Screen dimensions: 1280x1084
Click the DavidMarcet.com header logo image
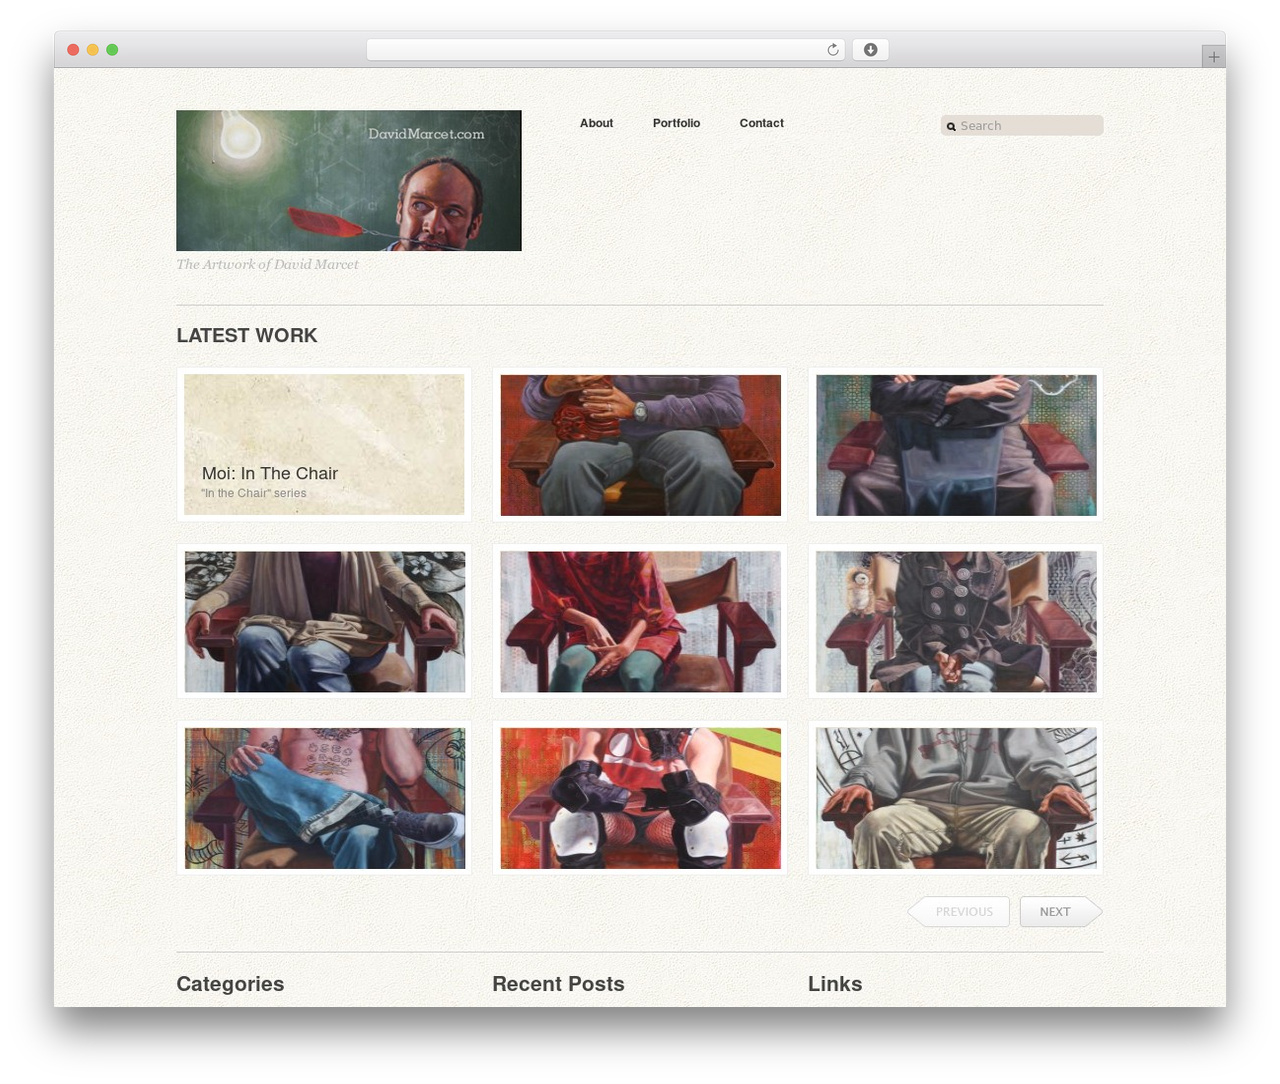(349, 180)
